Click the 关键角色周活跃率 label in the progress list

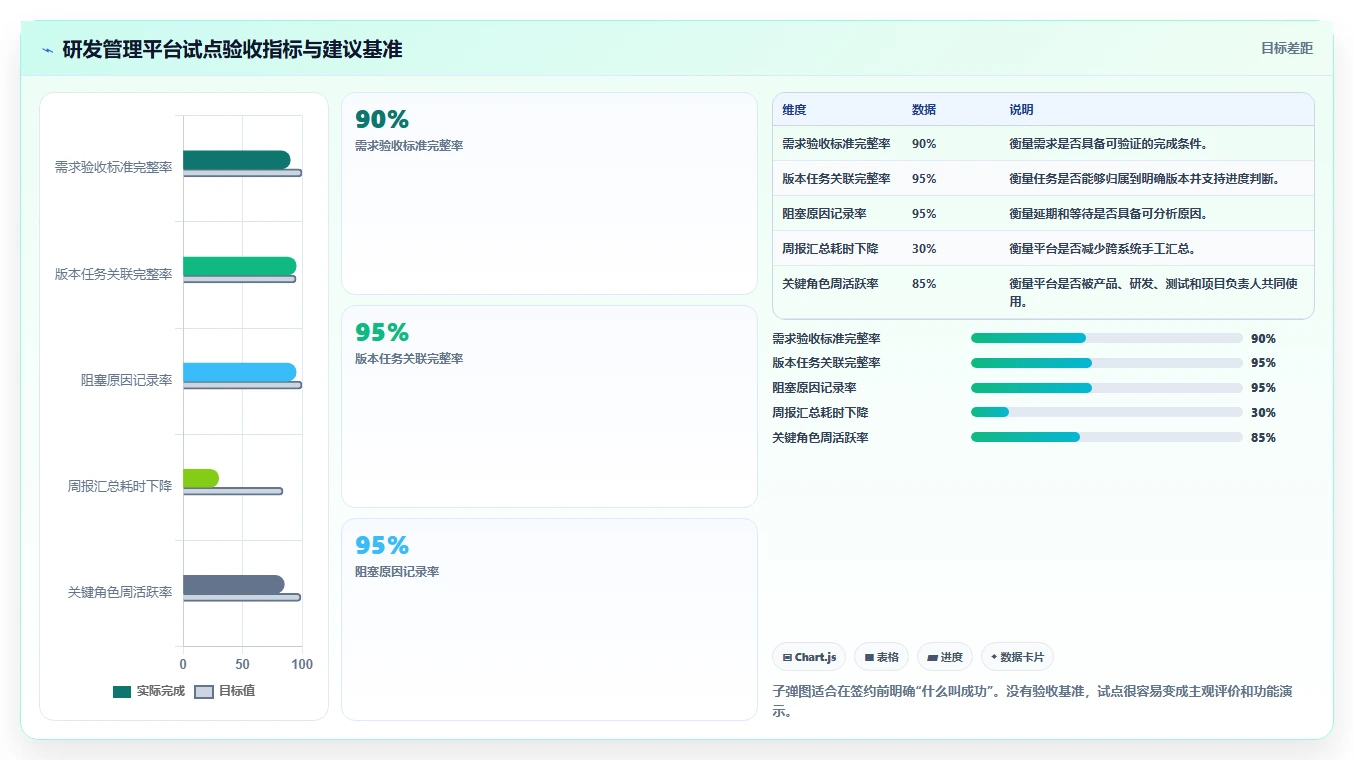[x=820, y=438]
